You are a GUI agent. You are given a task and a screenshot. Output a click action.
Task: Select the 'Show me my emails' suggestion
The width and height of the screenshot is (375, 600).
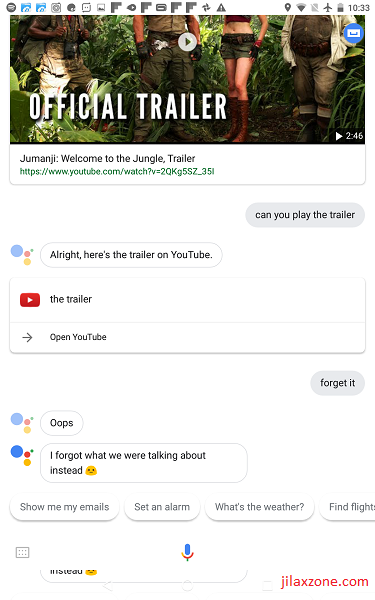click(64, 507)
